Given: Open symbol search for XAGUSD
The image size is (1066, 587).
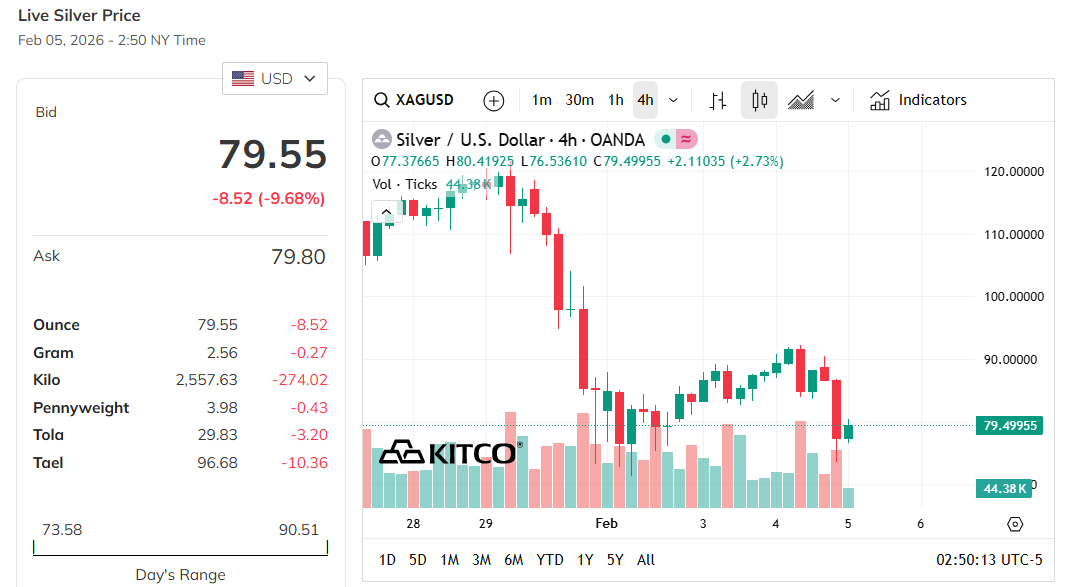Looking at the screenshot, I should 414,100.
